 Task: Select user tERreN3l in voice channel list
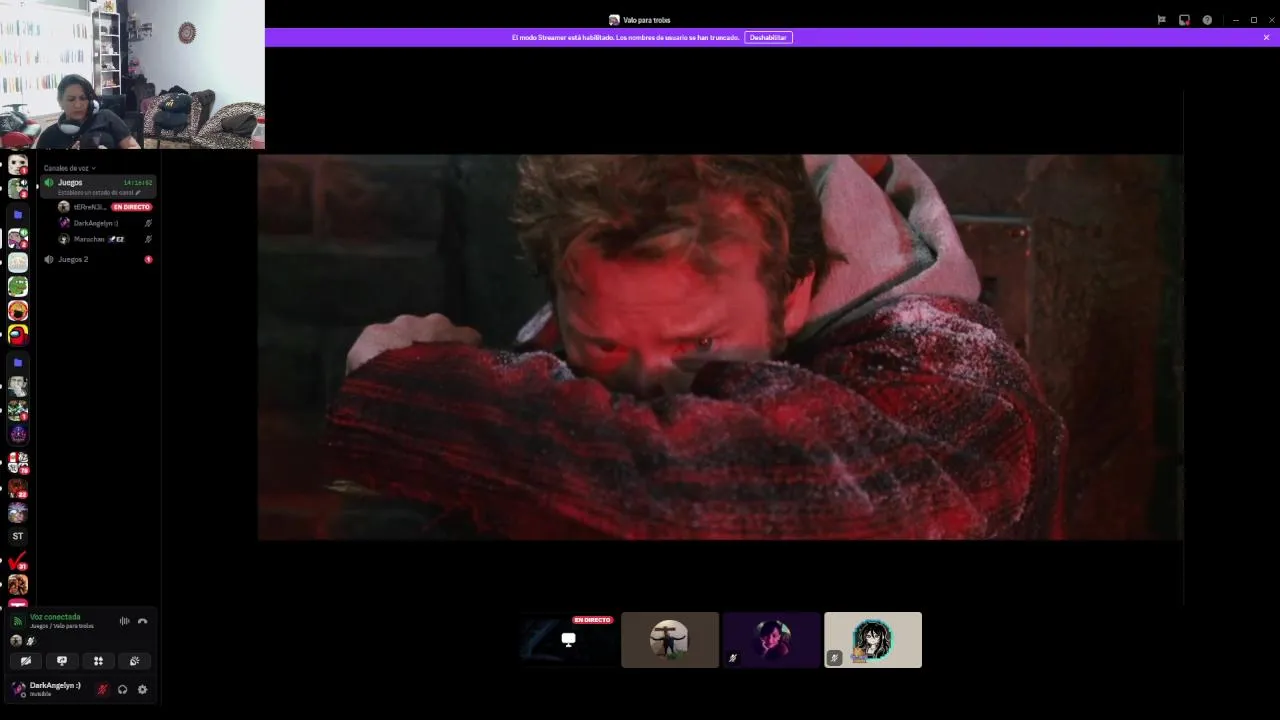tap(82, 207)
